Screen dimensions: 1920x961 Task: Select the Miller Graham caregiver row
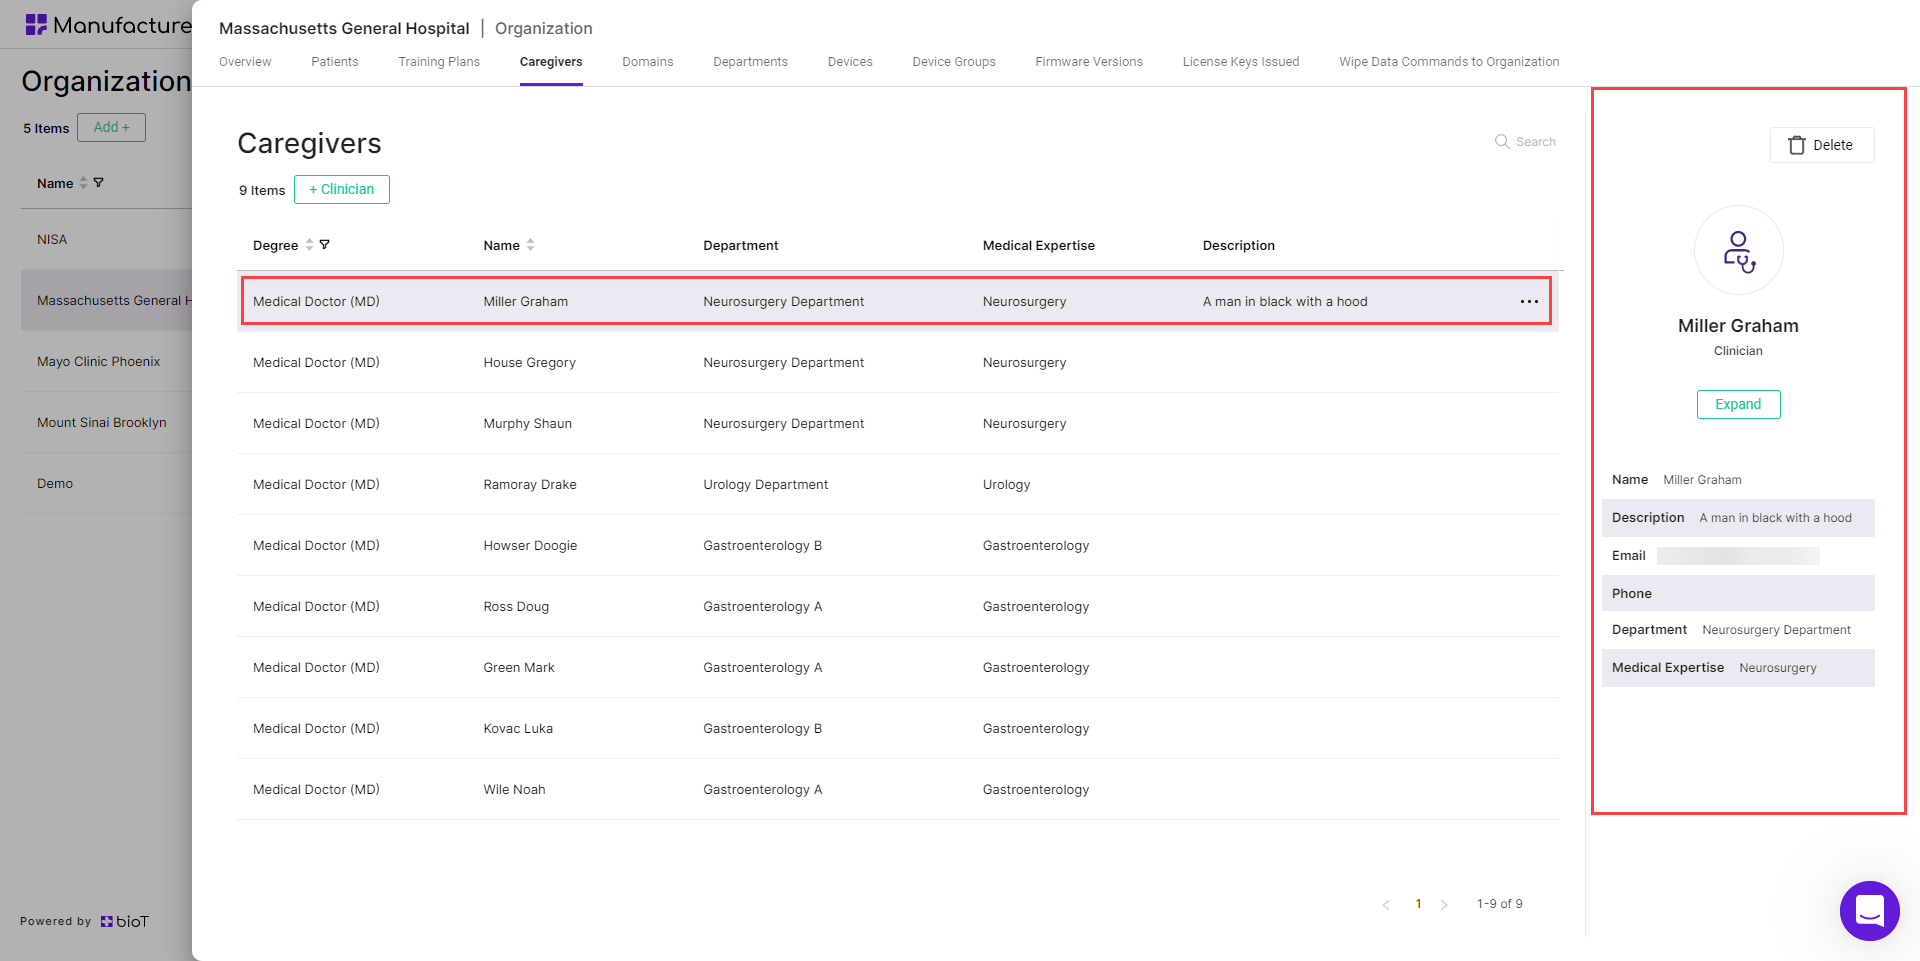pyautogui.click(x=897, y=302)
